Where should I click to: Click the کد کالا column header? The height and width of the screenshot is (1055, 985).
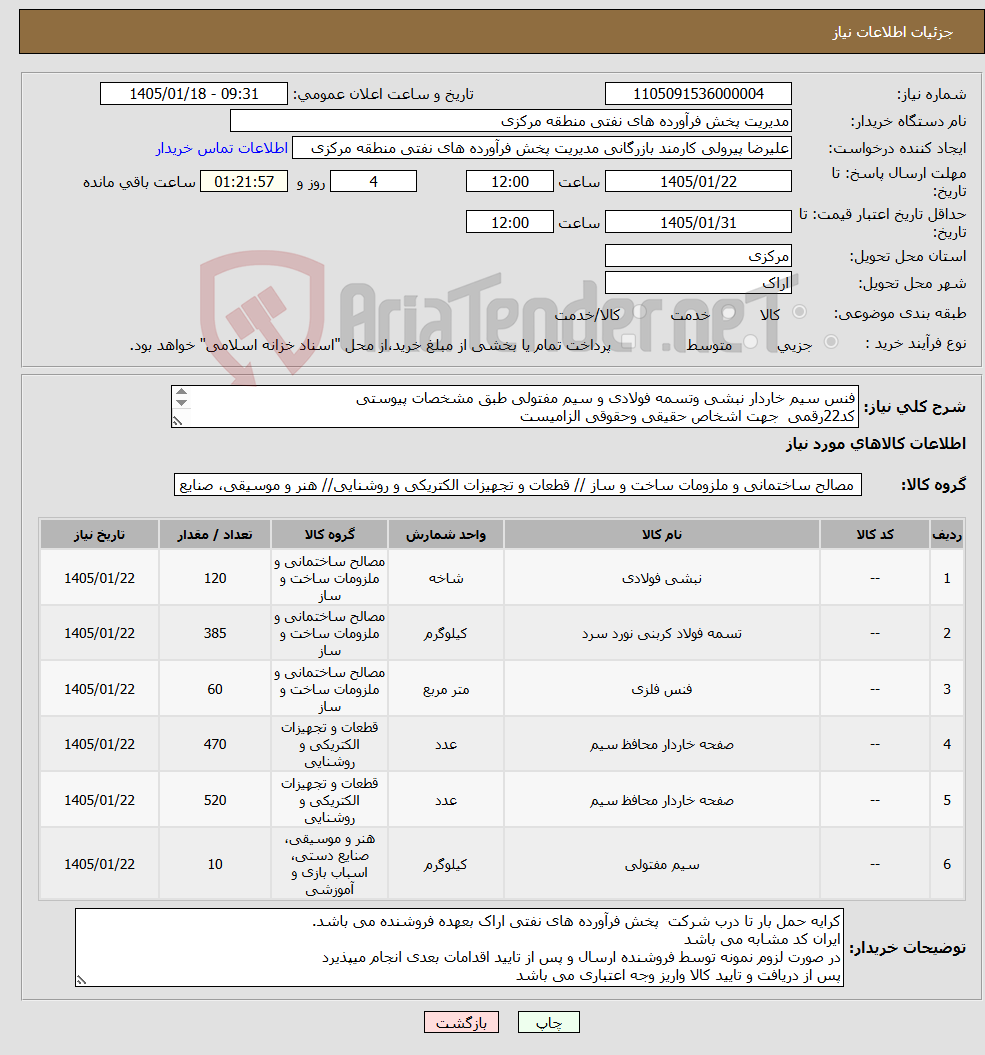pos(875,534)
